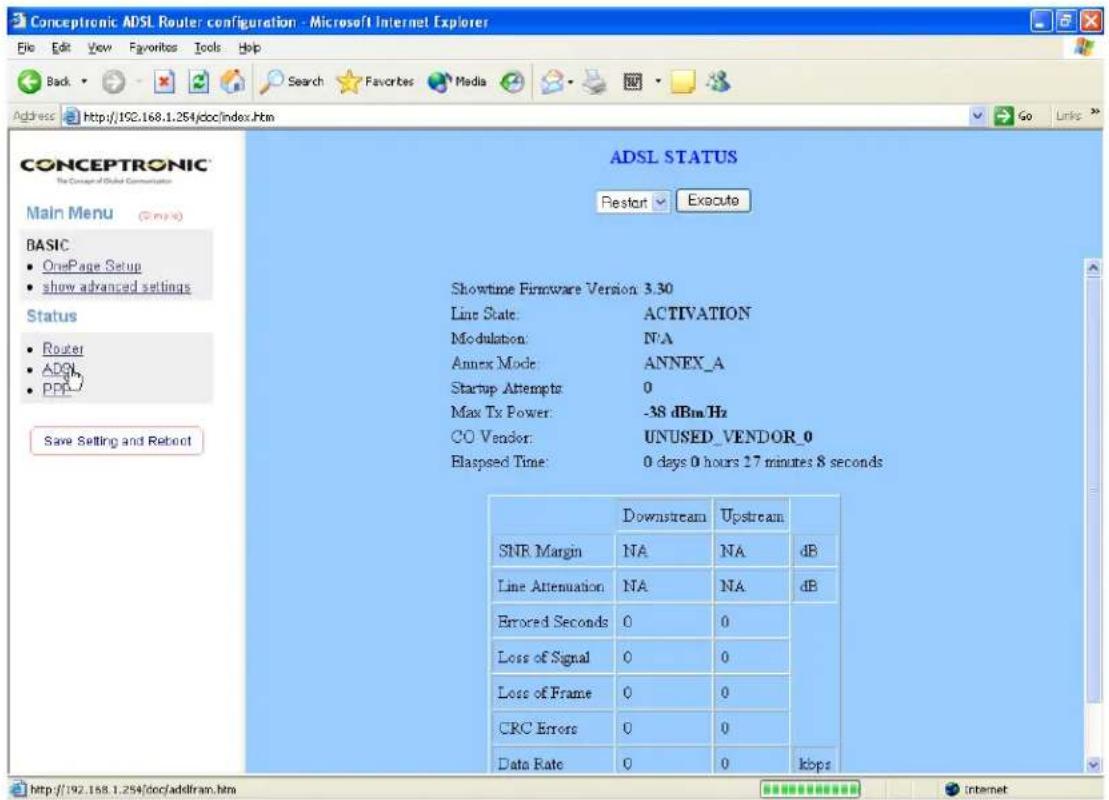Click the Back arrow button
This screenshot has height=800, width=1109.
pos(30,82)
